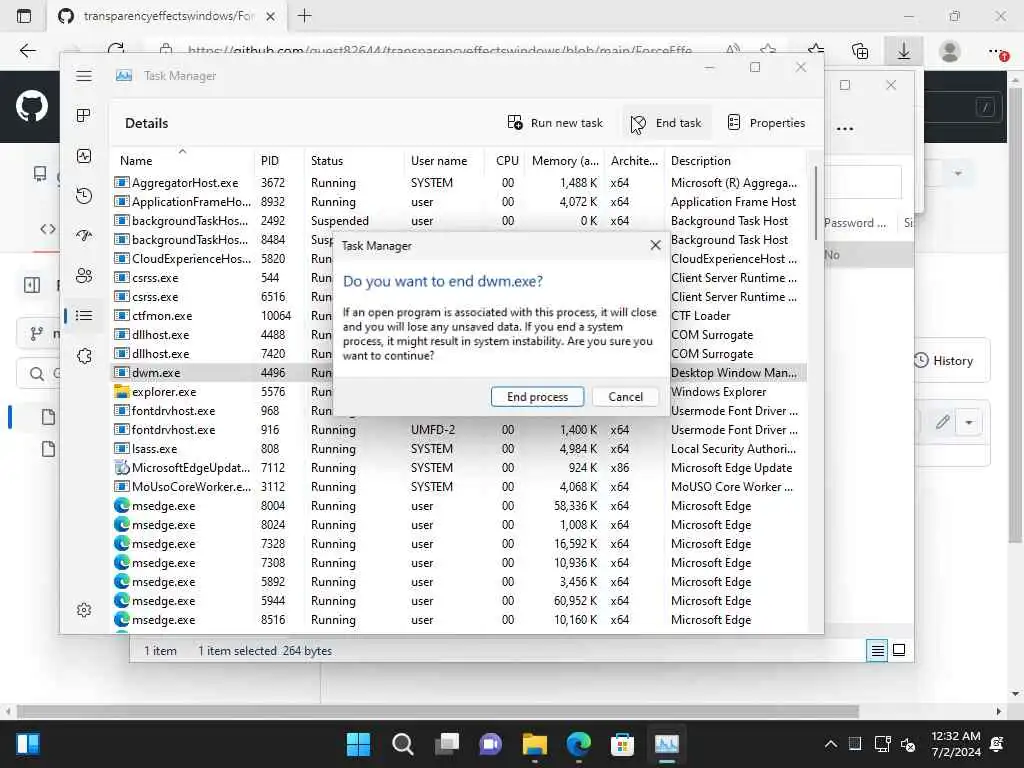
Task: Open Users page in Task Manager sidebar
Action: pyautogui.click(x=84, y=276)
